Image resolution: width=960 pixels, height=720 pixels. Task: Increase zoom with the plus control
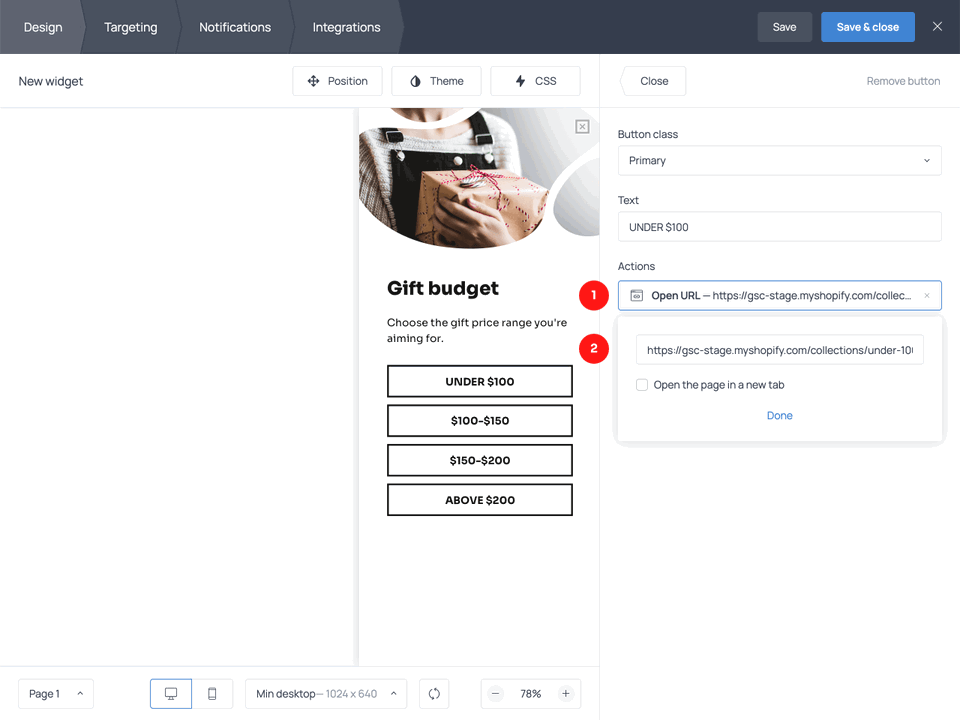(x=566, y=693)
